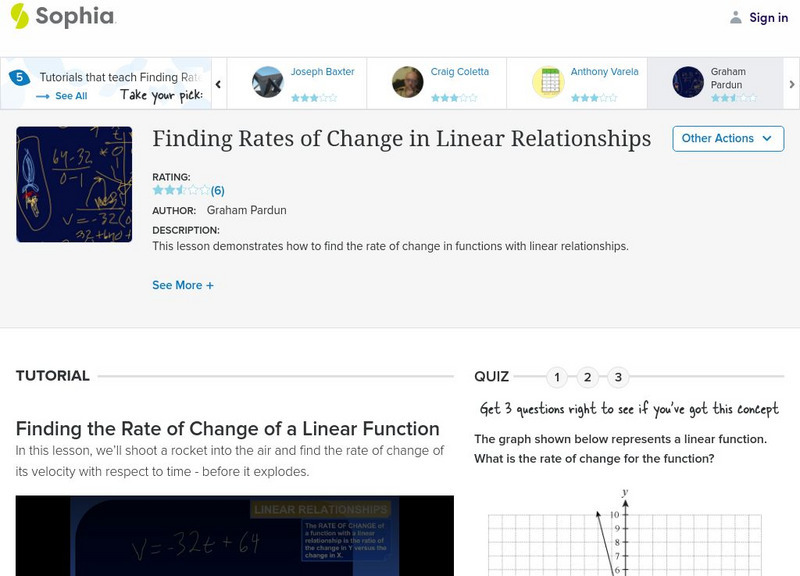Go to quiz question 3
This screenshot has width=800, height=576.
pos(618,377)
